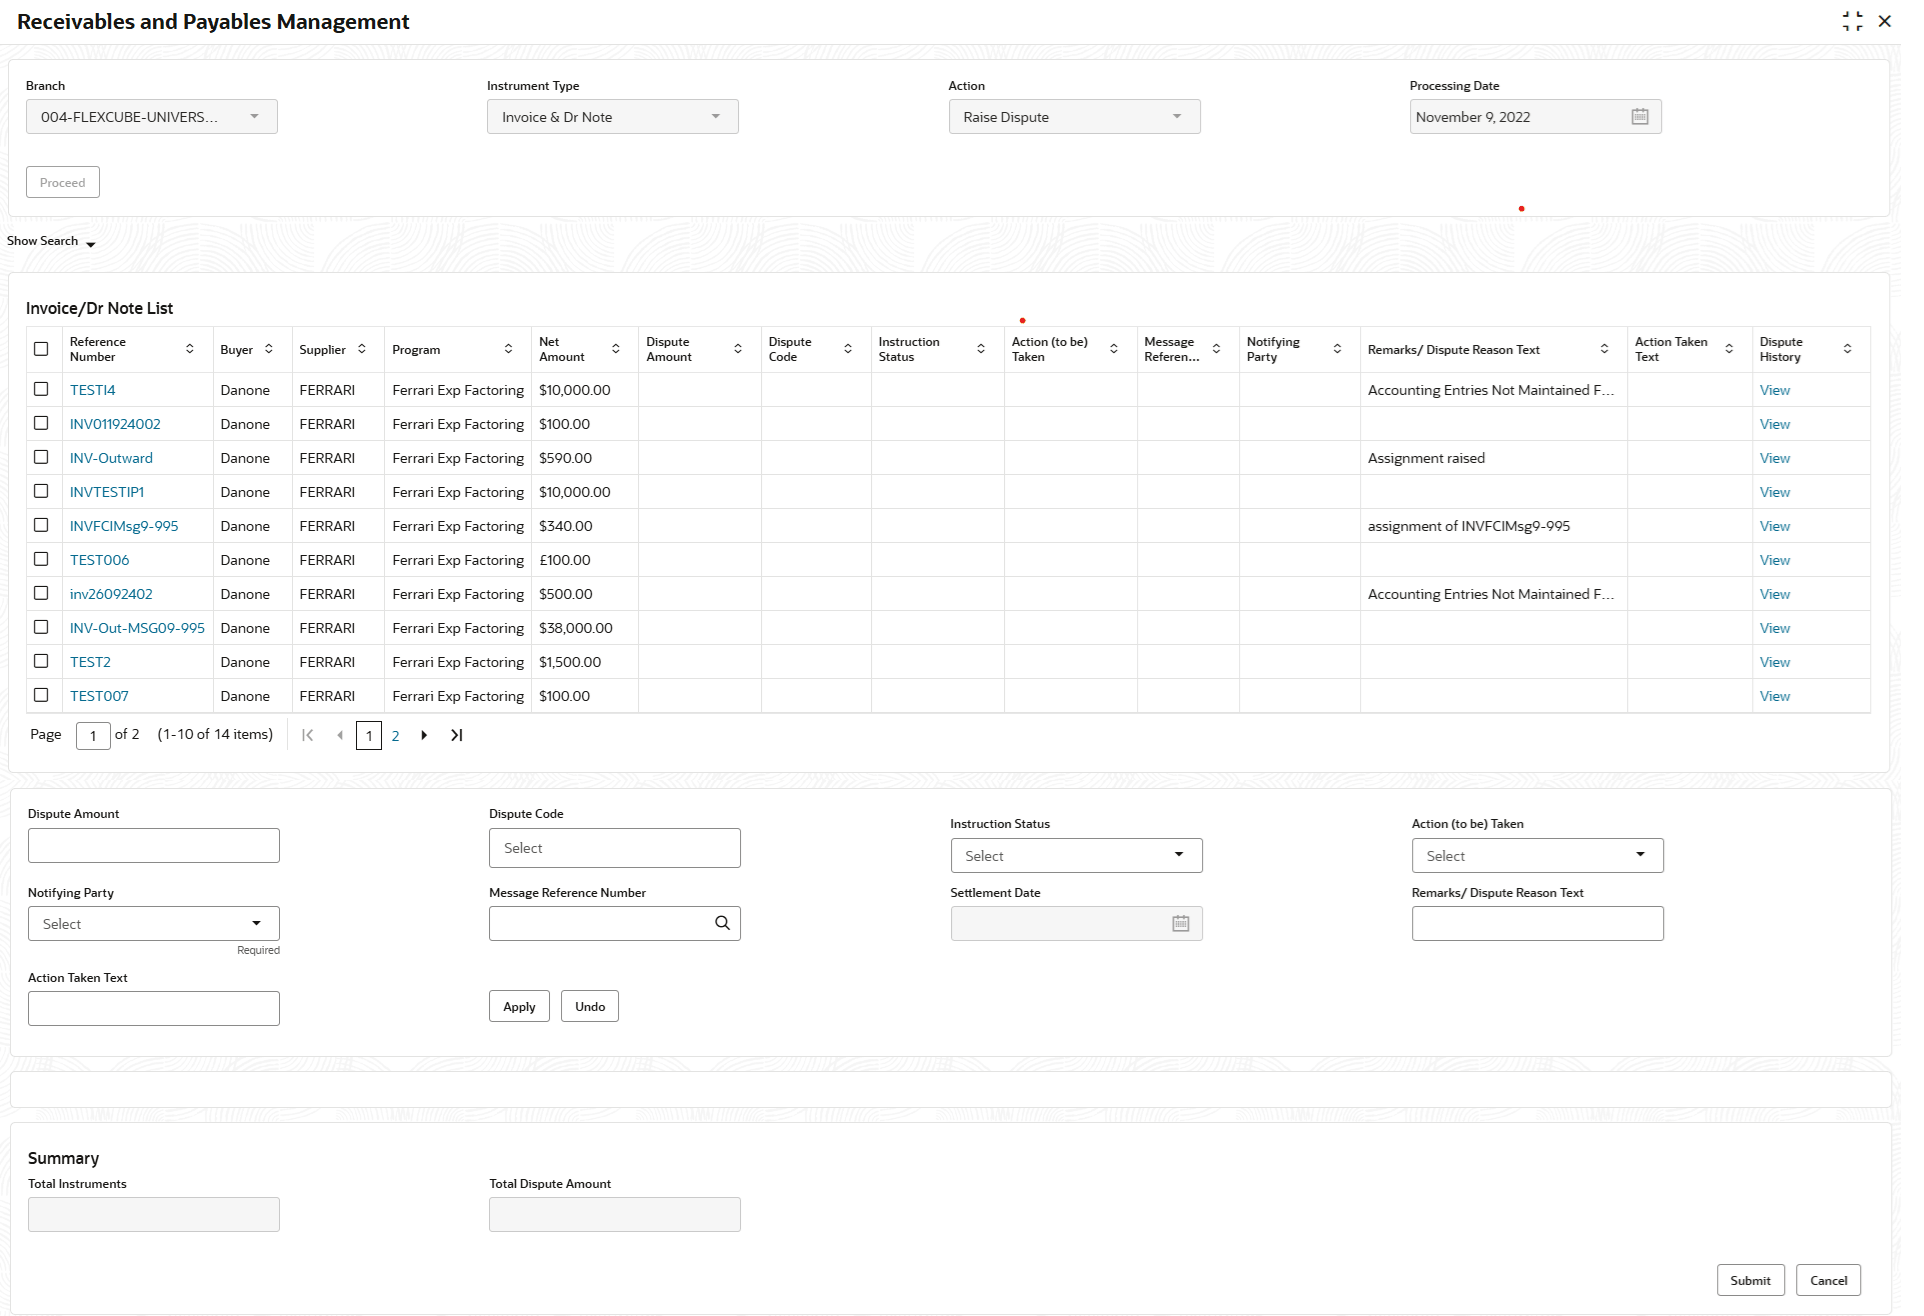Sort the Net Amount column
The width and height of the screenshot is (1924, 1316).
point(615,349)
